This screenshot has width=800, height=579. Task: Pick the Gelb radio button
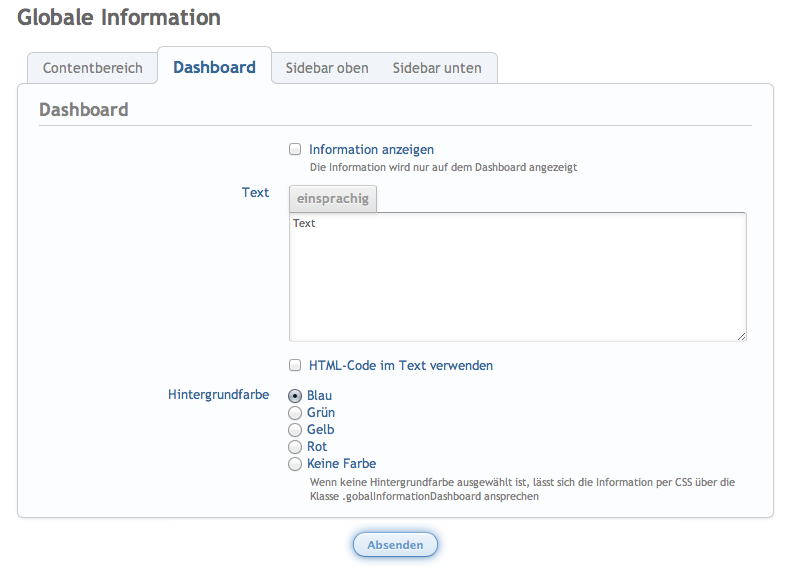[295, 430]
